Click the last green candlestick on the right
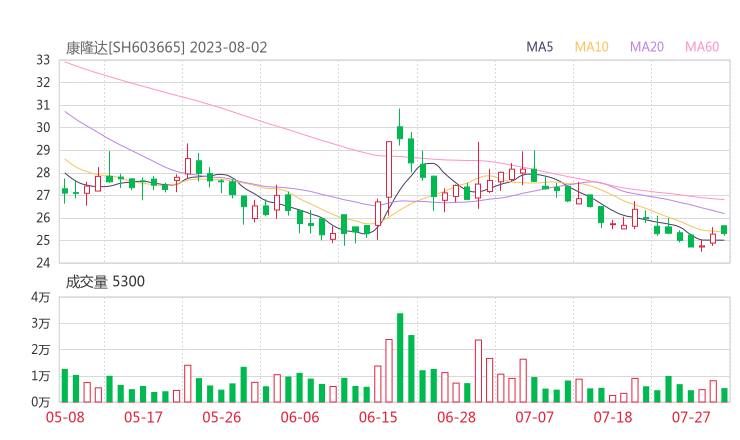Image resolution: width=740 pixels, height=440 pixels. (x=724, y=230)
